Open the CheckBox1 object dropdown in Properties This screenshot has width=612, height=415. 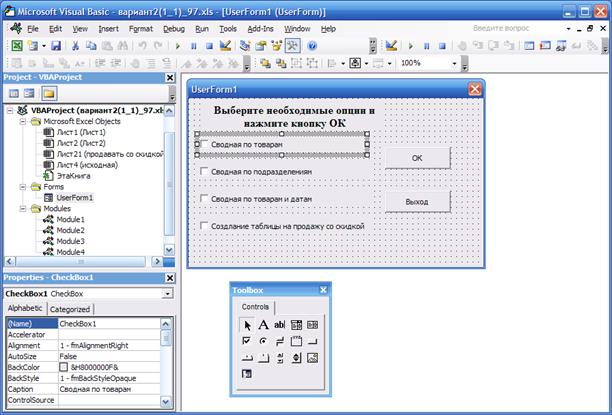pyautogui.click(x=167, y=294)
